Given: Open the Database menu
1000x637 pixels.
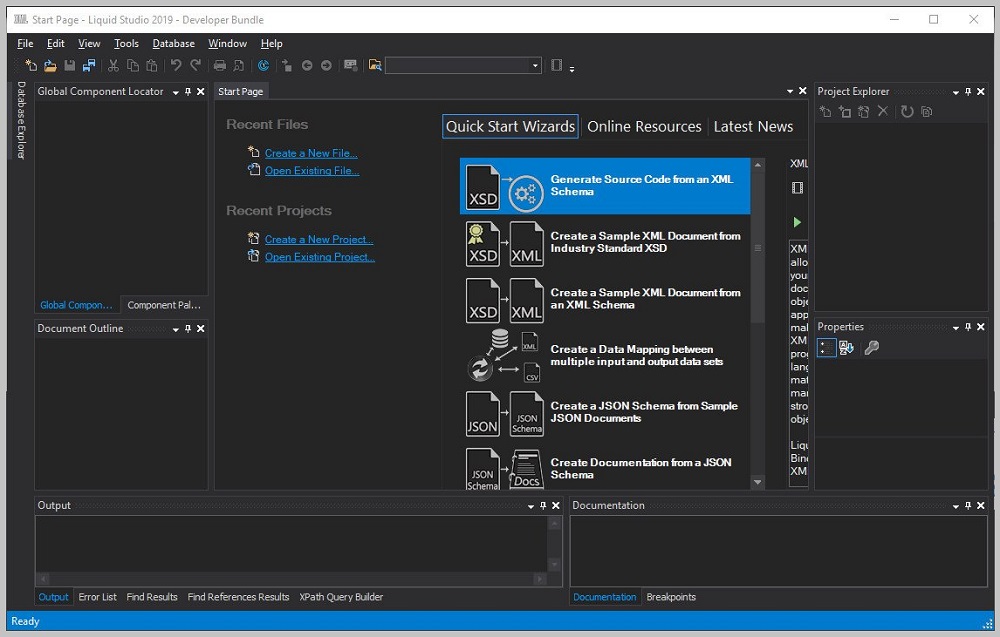Looking at the screenshot, I should pyautogui.click(x=173, y=43).
